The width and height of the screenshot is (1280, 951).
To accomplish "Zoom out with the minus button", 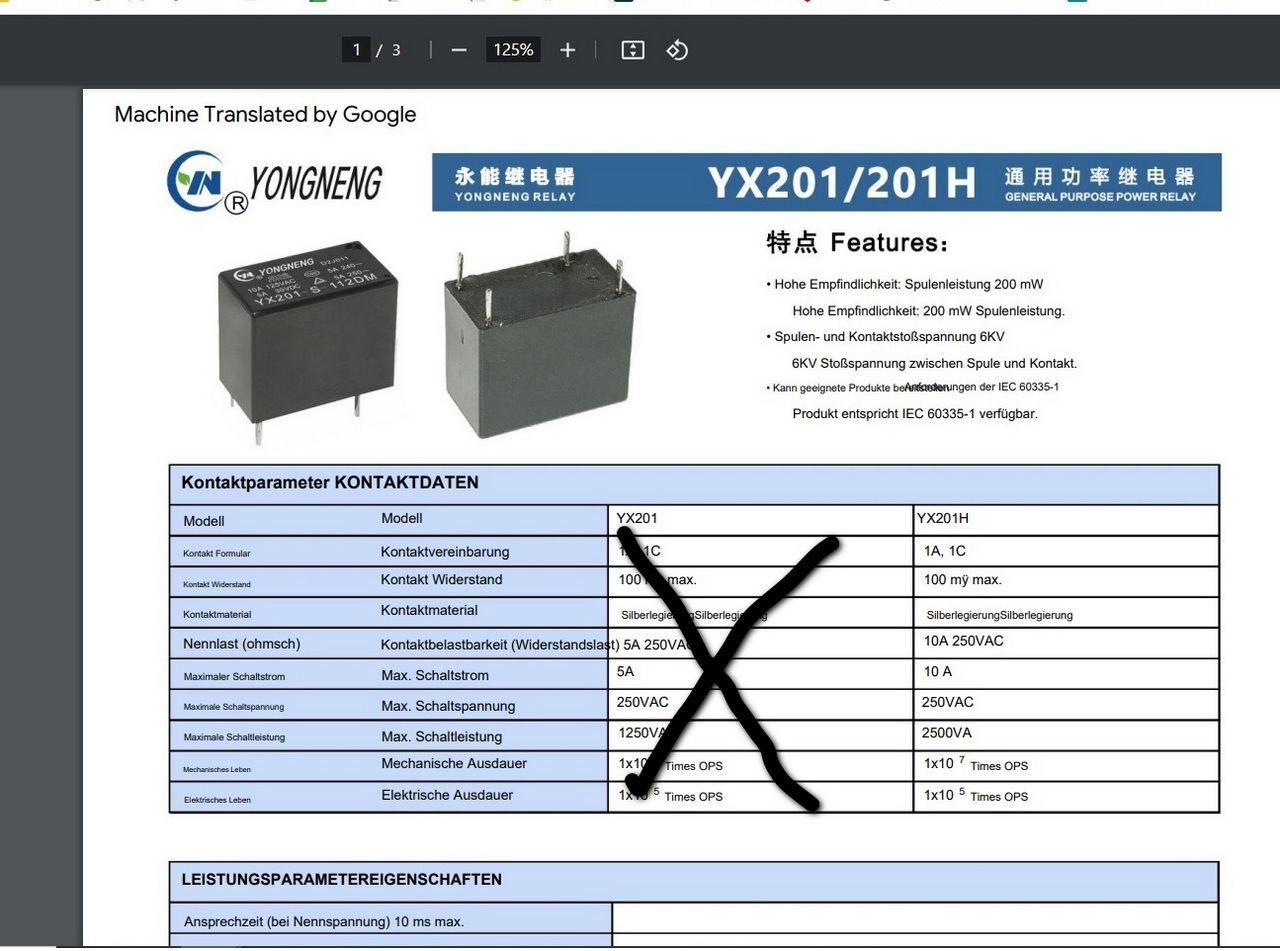I will coord(459,50).
